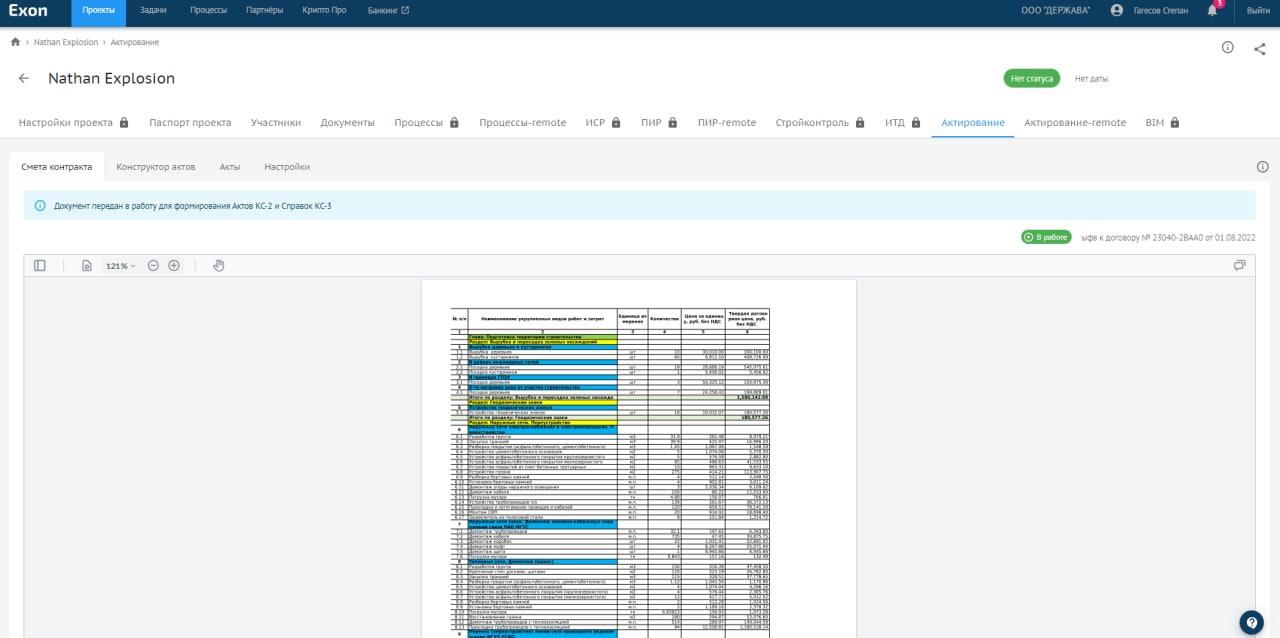Toggle the document viewer sidebar panel icon
Screen dimensions: 1280x638
click(x=40, y=266)
